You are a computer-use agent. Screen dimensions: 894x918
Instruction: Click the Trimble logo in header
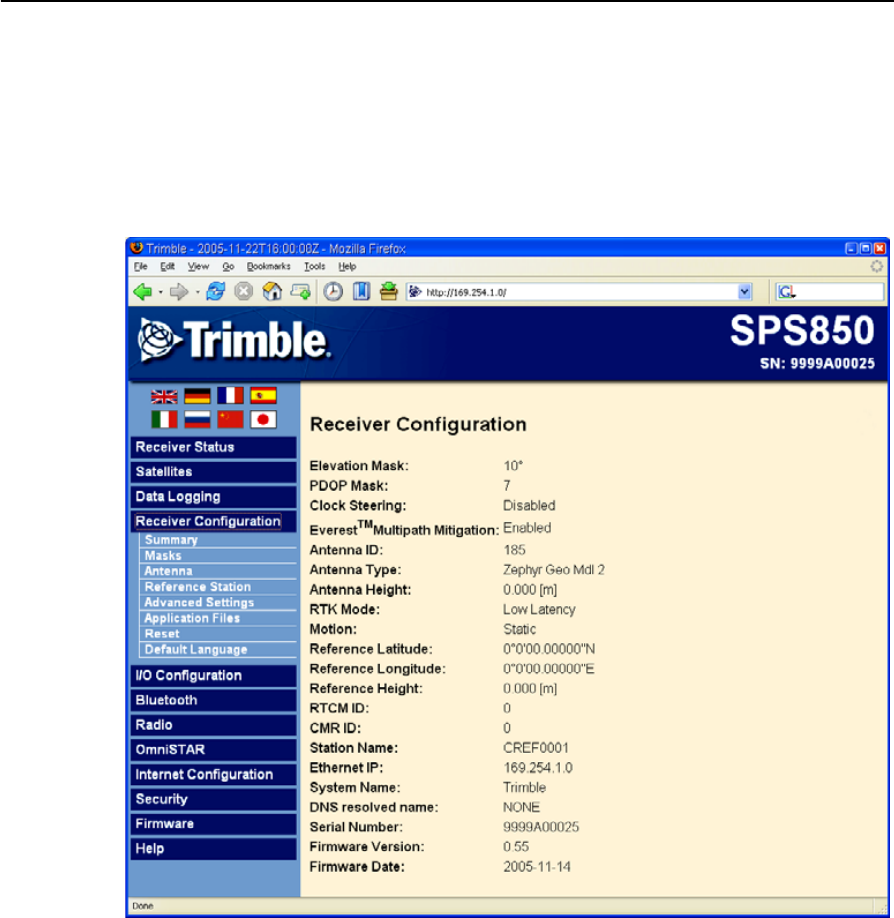pos(234,340)
